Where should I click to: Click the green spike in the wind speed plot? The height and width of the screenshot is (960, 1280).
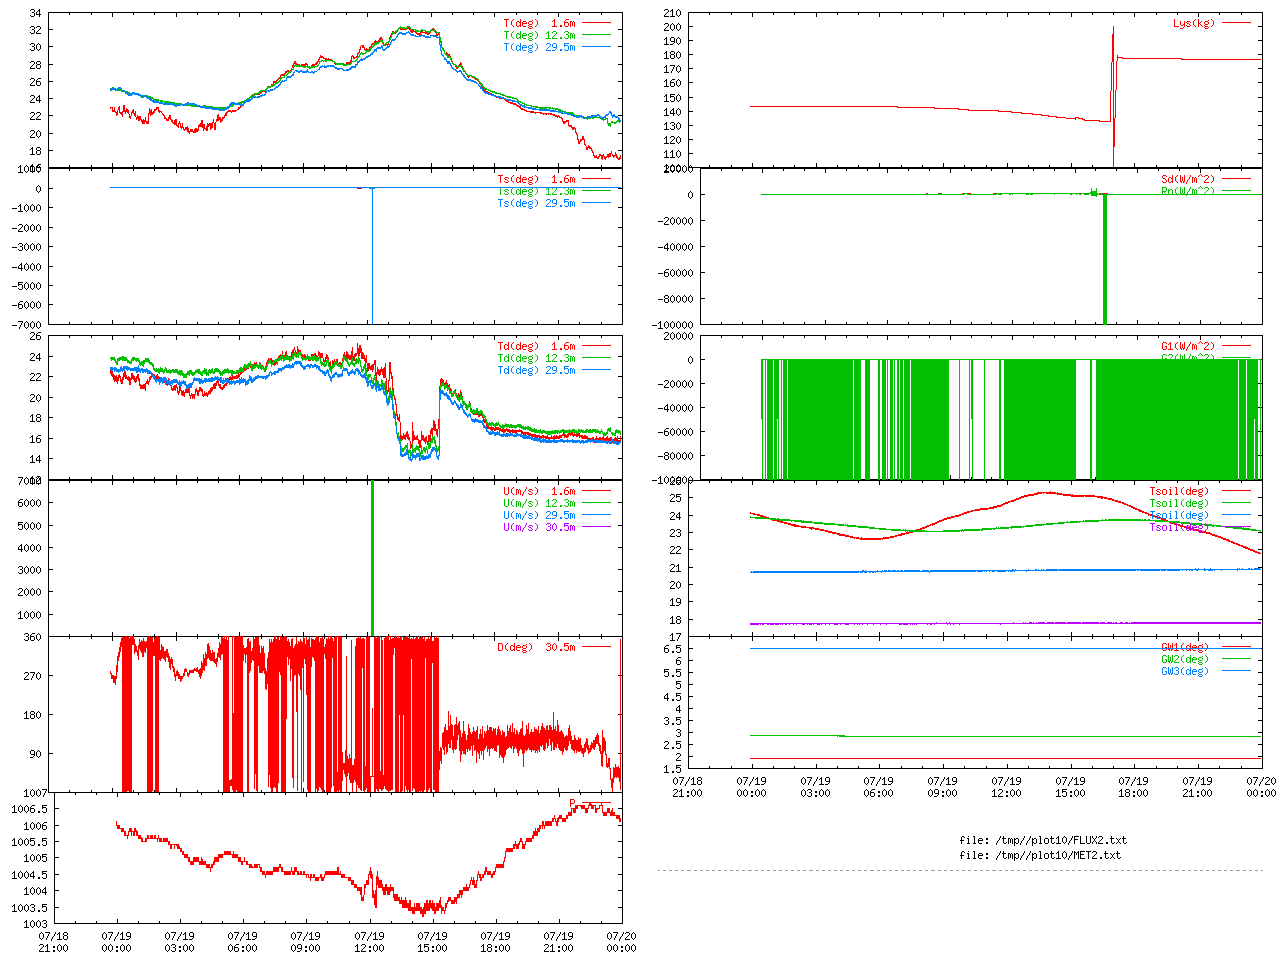372,558
